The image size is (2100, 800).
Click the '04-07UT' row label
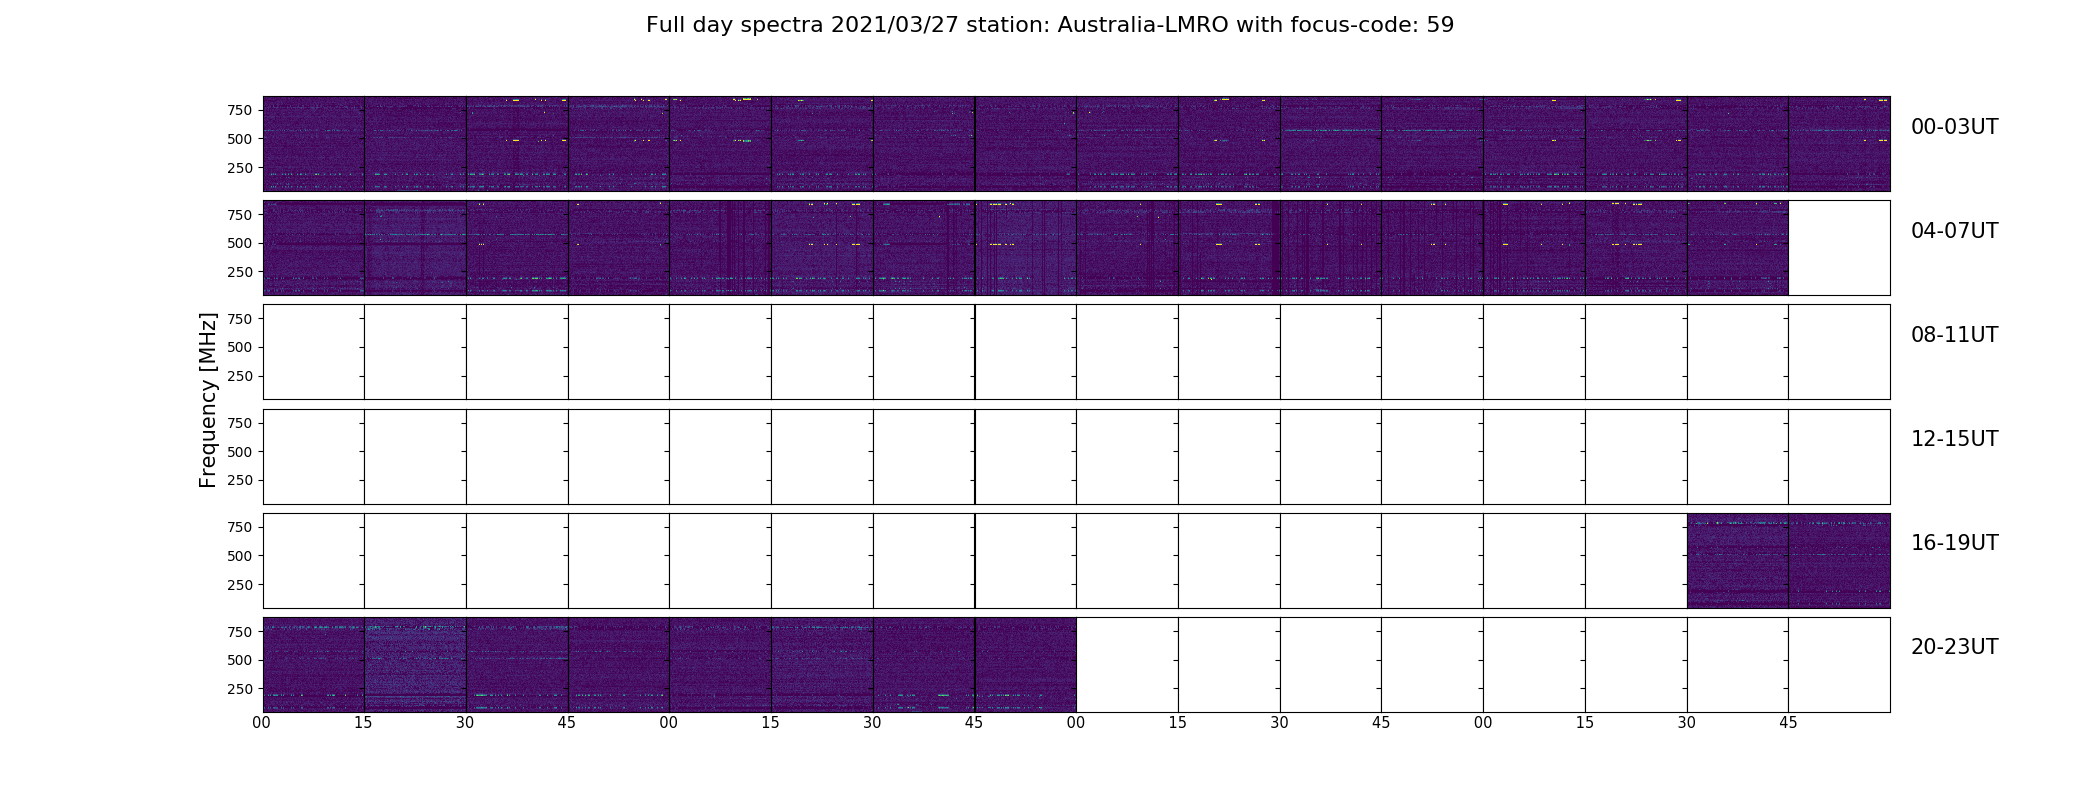point(1954,231)
